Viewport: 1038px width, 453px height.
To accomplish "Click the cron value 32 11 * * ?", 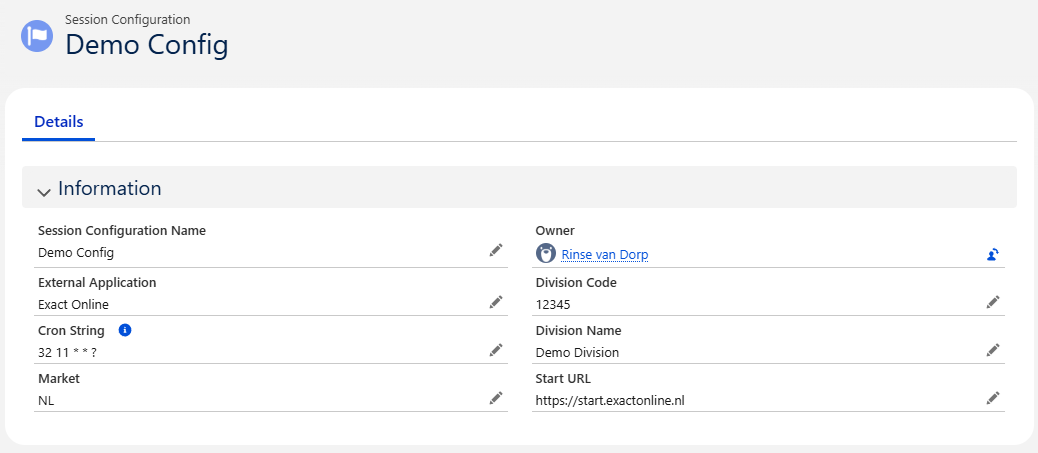I will 68,353.
